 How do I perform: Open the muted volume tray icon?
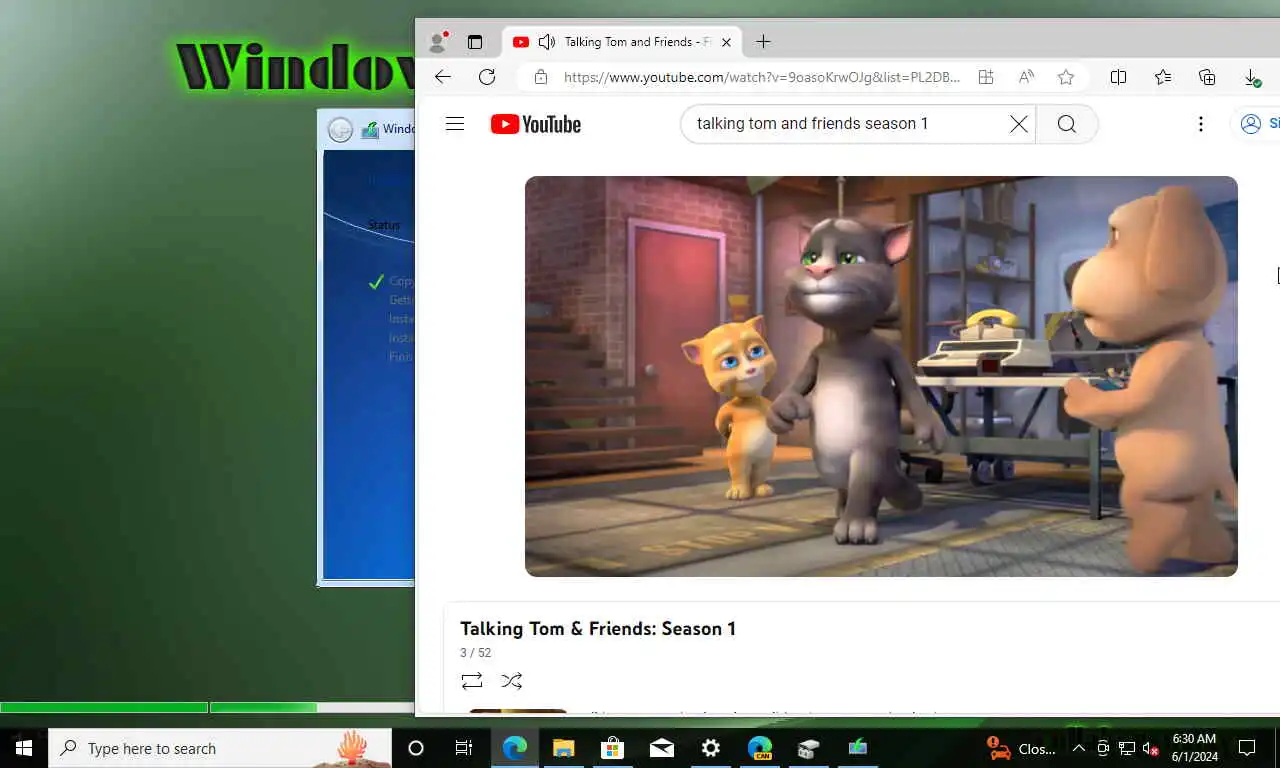coord(1151,748)
